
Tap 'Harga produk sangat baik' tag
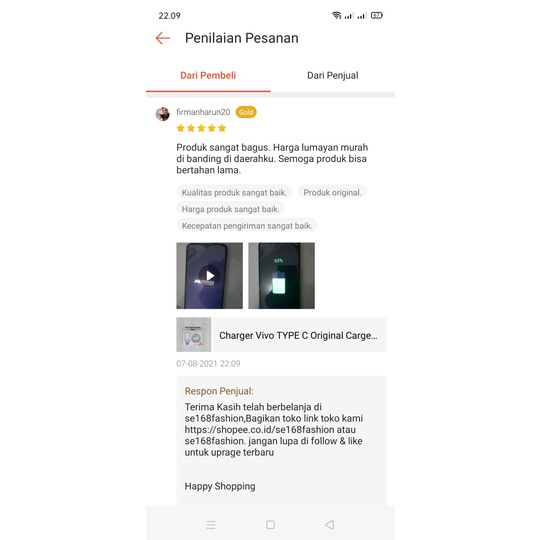[x=230, y=209]
